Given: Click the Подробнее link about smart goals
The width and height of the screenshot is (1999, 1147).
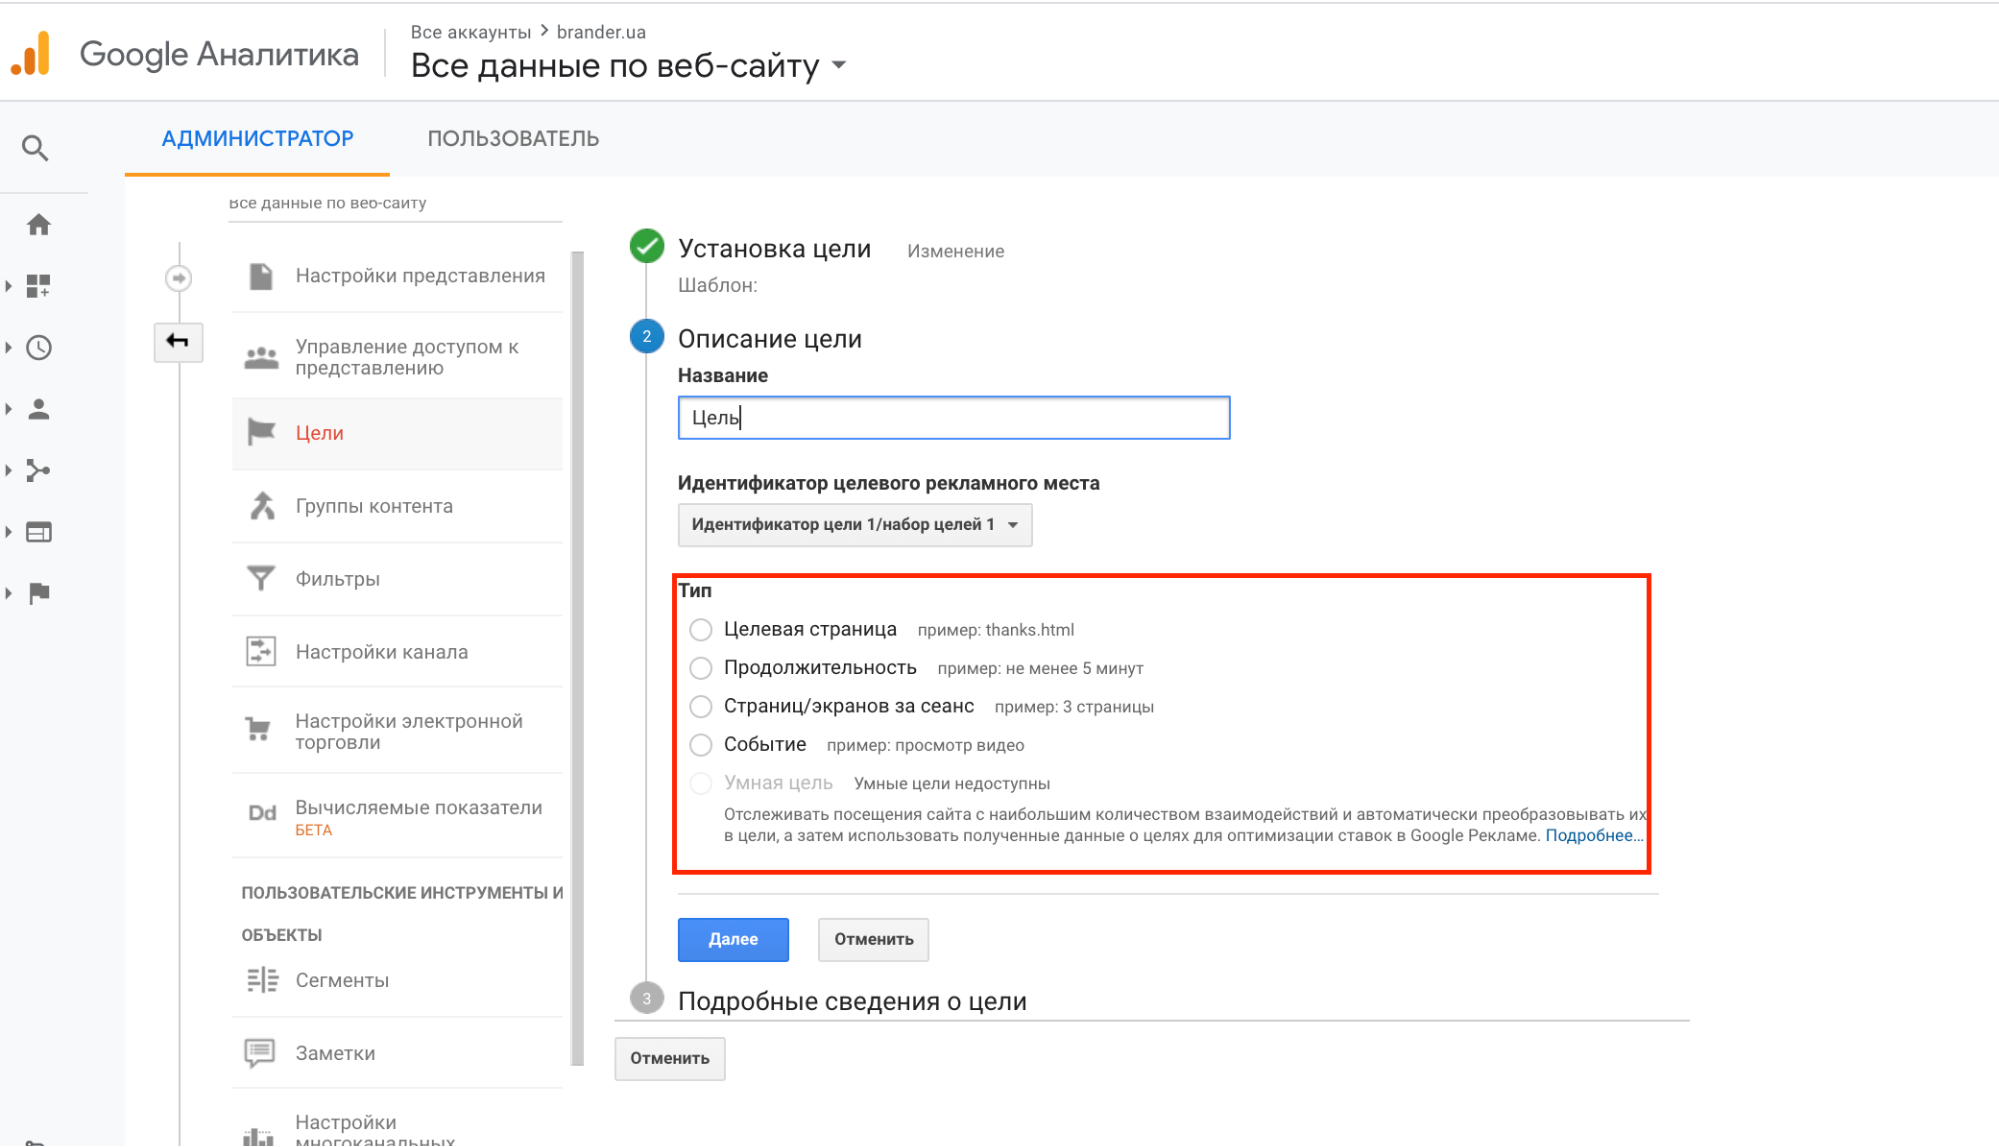Looking at the screenshot, I should pos(1593,836).
